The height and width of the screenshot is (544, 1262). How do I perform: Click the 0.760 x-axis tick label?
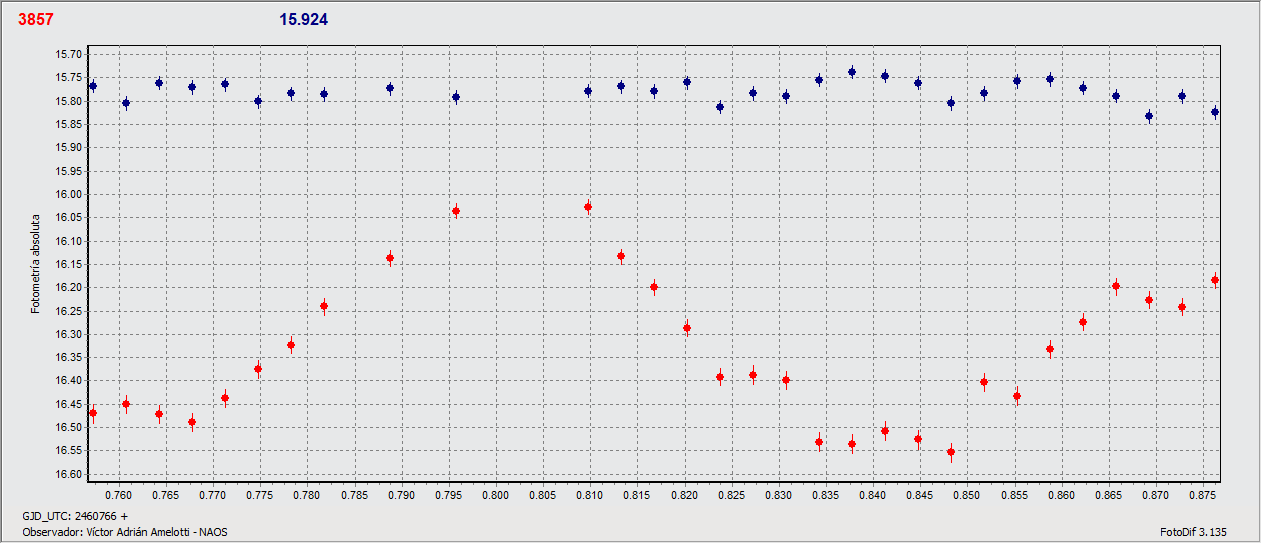[119, 495]
